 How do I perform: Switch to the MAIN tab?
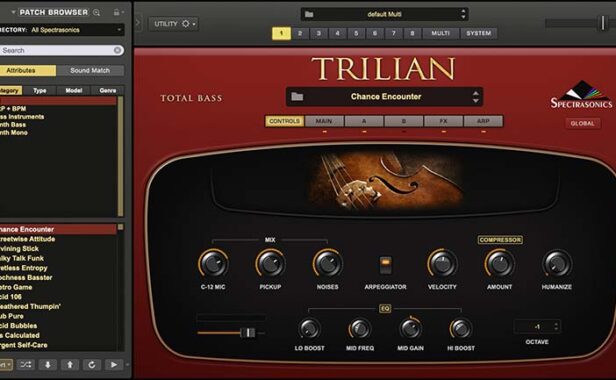coord(324,121)
